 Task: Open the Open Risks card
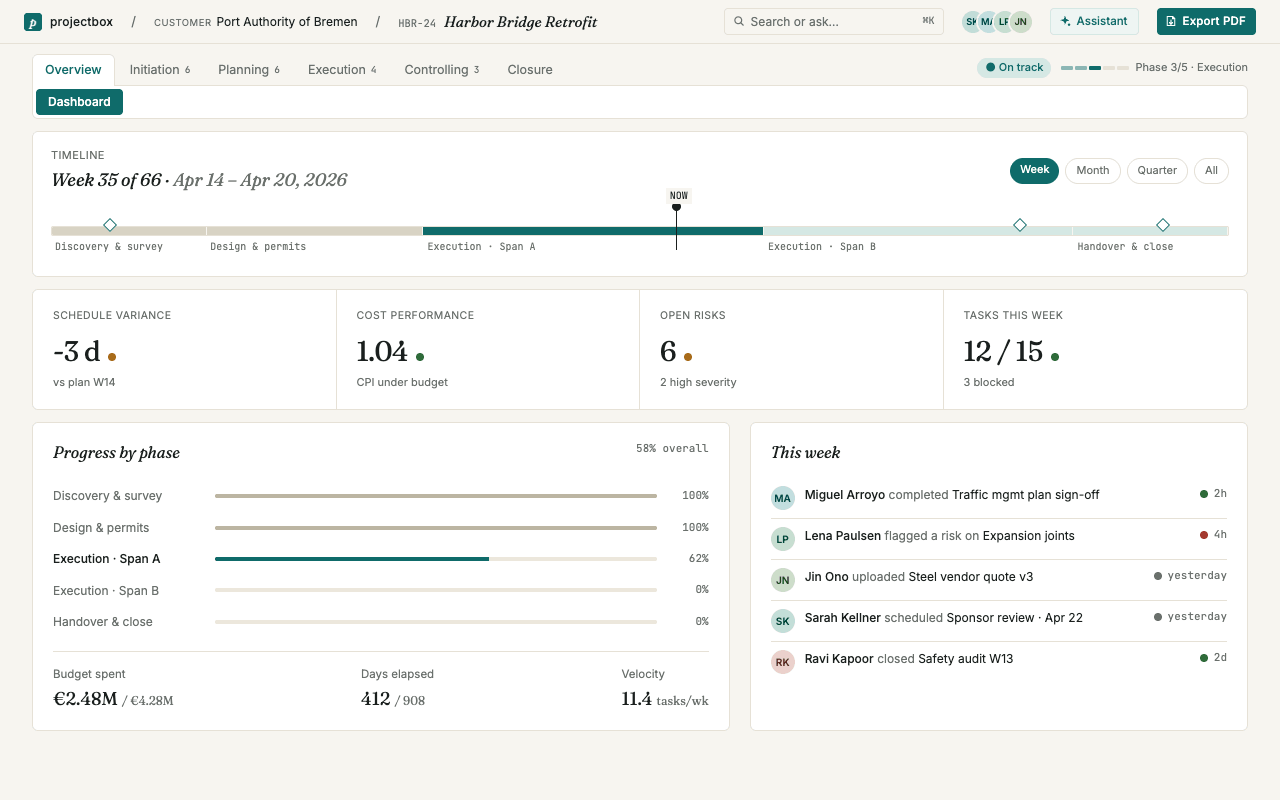coord(791,350)
